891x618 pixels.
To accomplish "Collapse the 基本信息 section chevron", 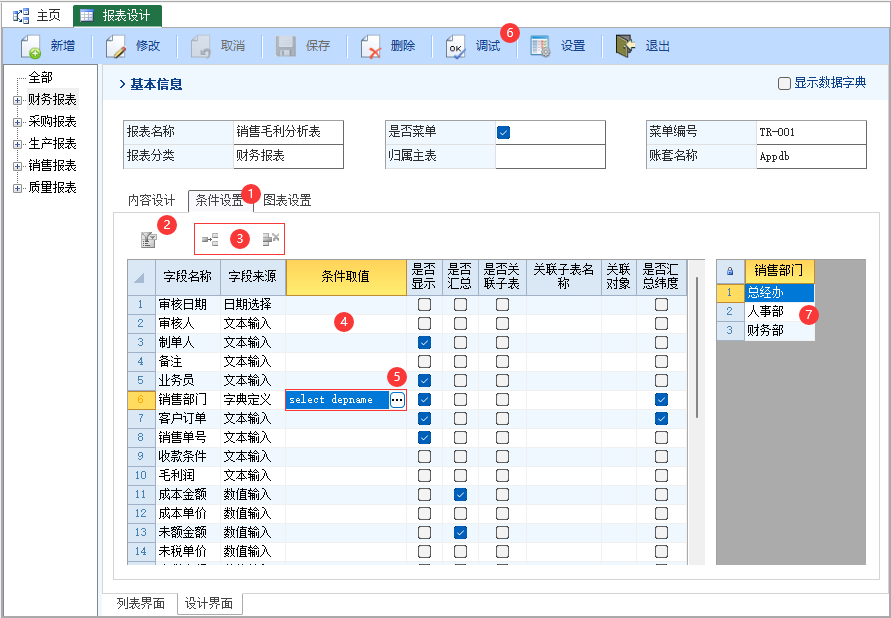I will coord(122,84).
